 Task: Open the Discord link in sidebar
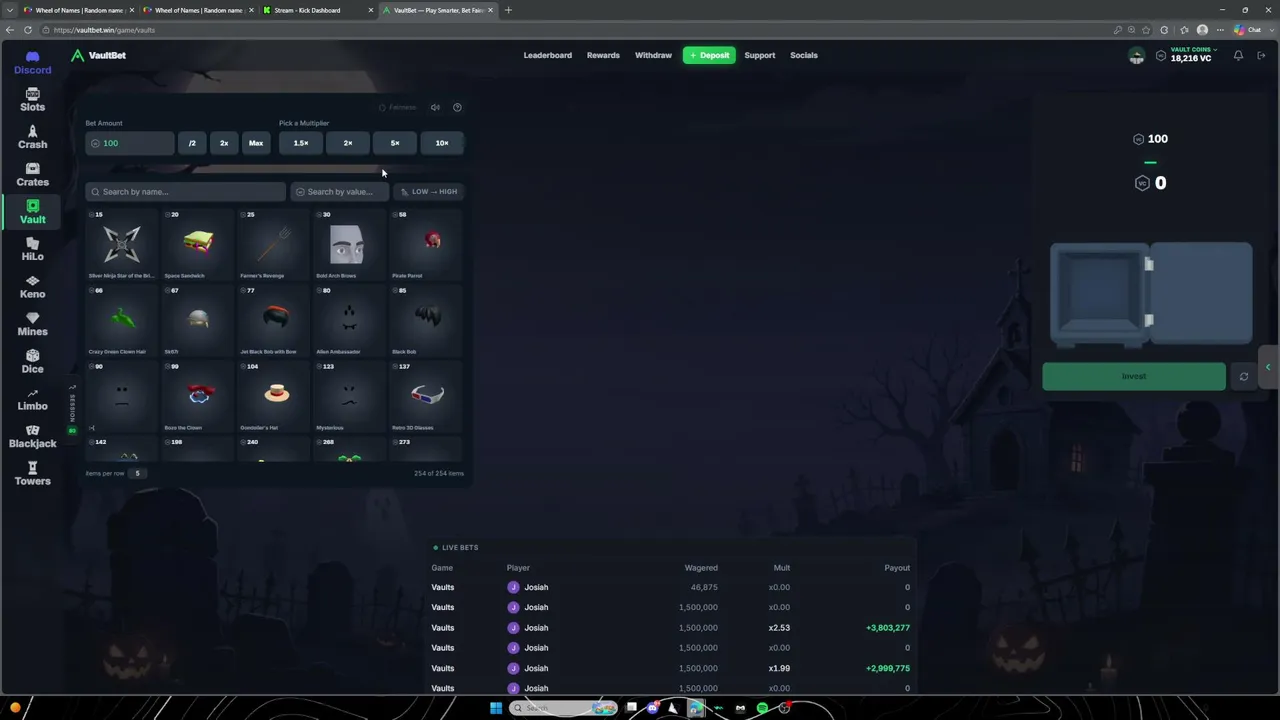32,63
